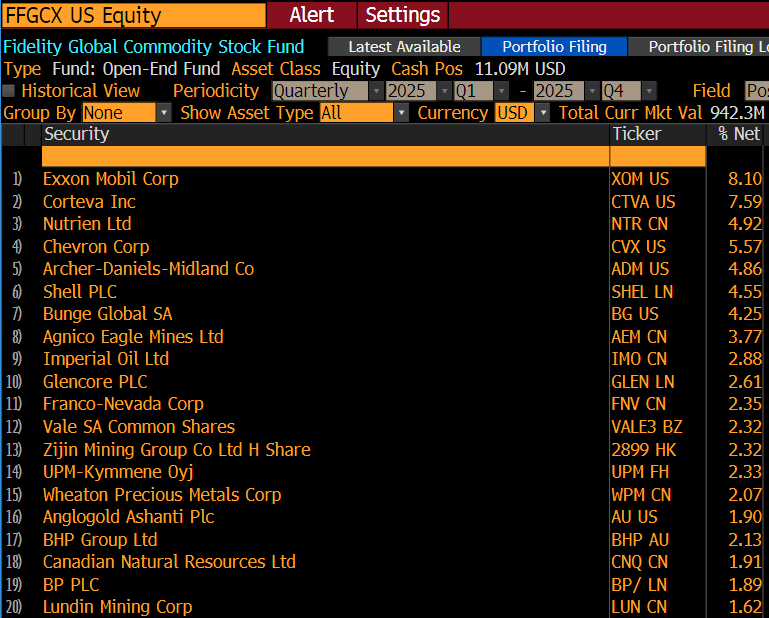Select BHP Group Ltd holding
This screenshot has height=618, width=769.
tap(100, 540)
